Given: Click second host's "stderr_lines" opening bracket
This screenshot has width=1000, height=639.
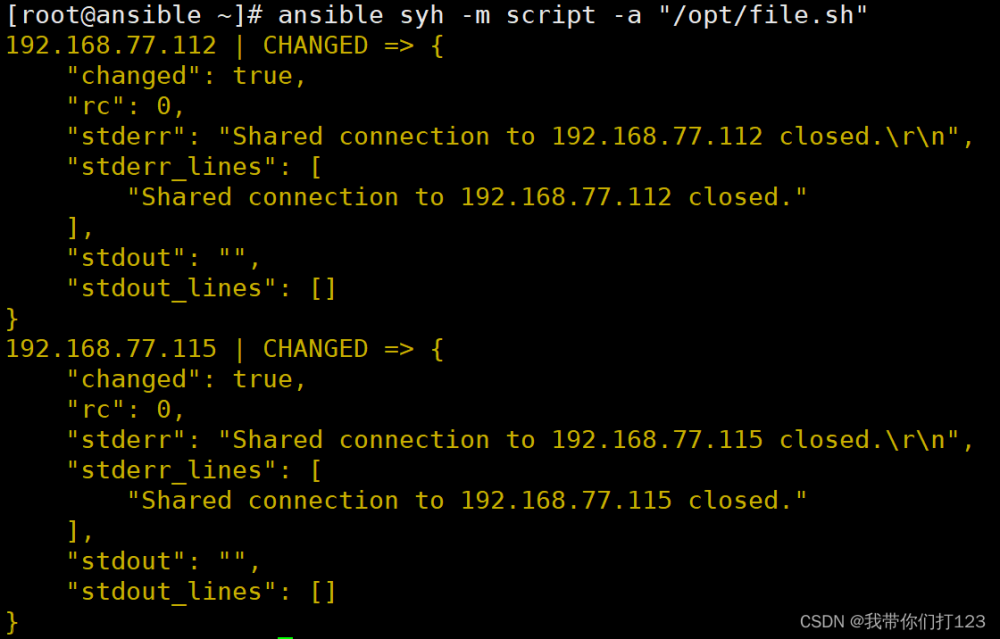Looking at the screenshot, I should (x=316, y=471).
